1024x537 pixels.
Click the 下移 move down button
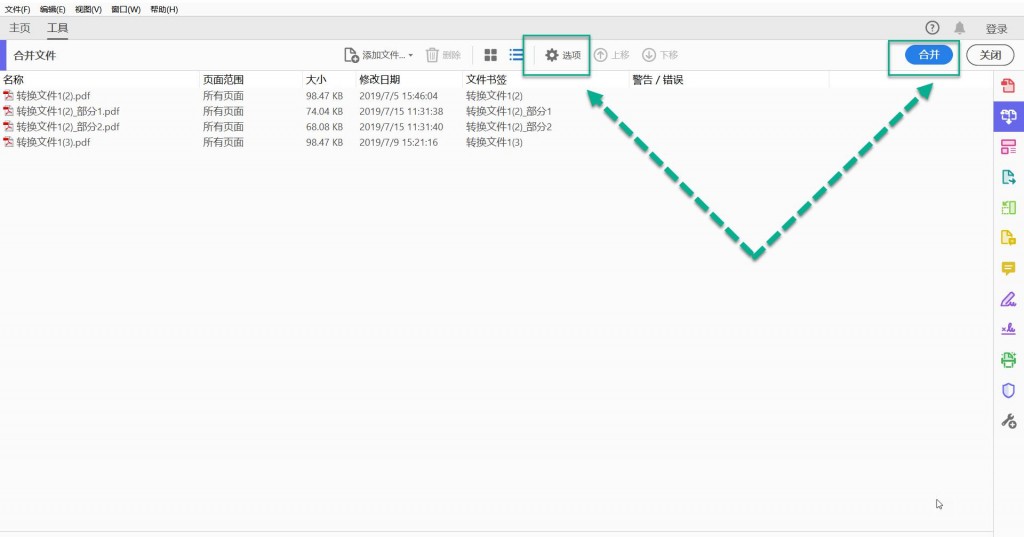[660, 55]
